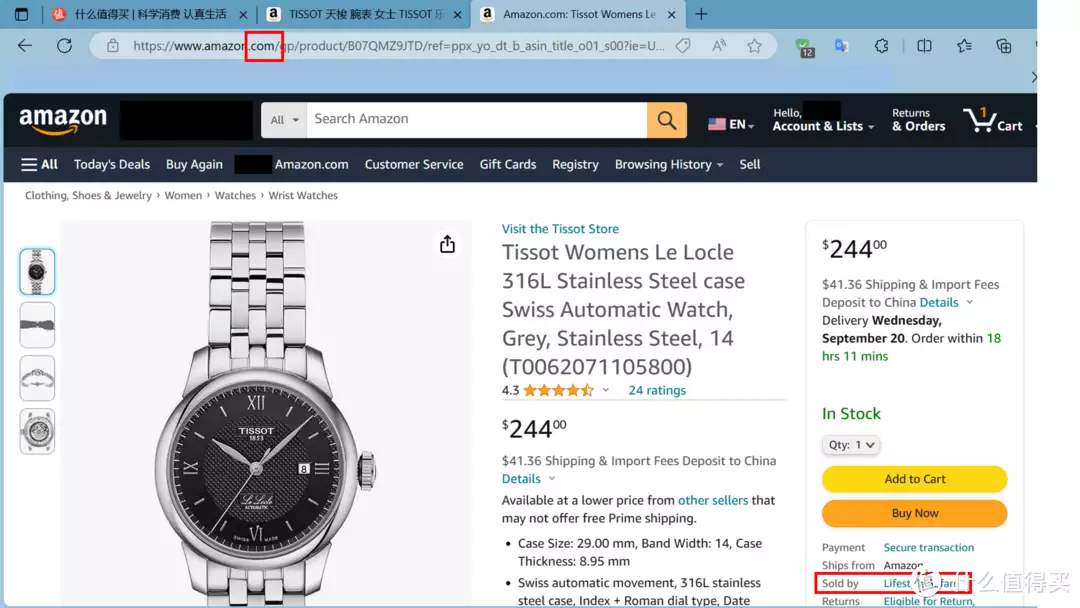Open Buy Again
Viewport: 1080px width, 608px height.
[x=194, y=165]
